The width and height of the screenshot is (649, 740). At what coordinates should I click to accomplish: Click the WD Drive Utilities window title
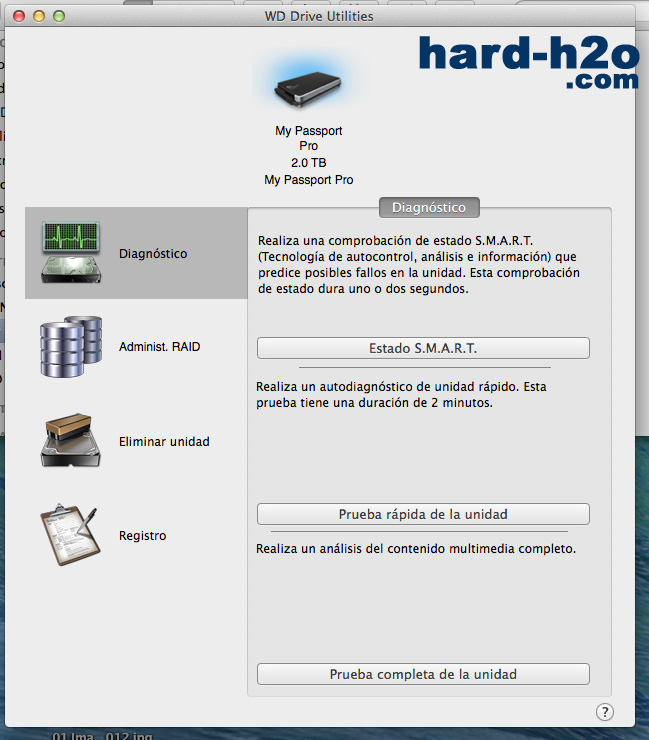pos(319,17)
